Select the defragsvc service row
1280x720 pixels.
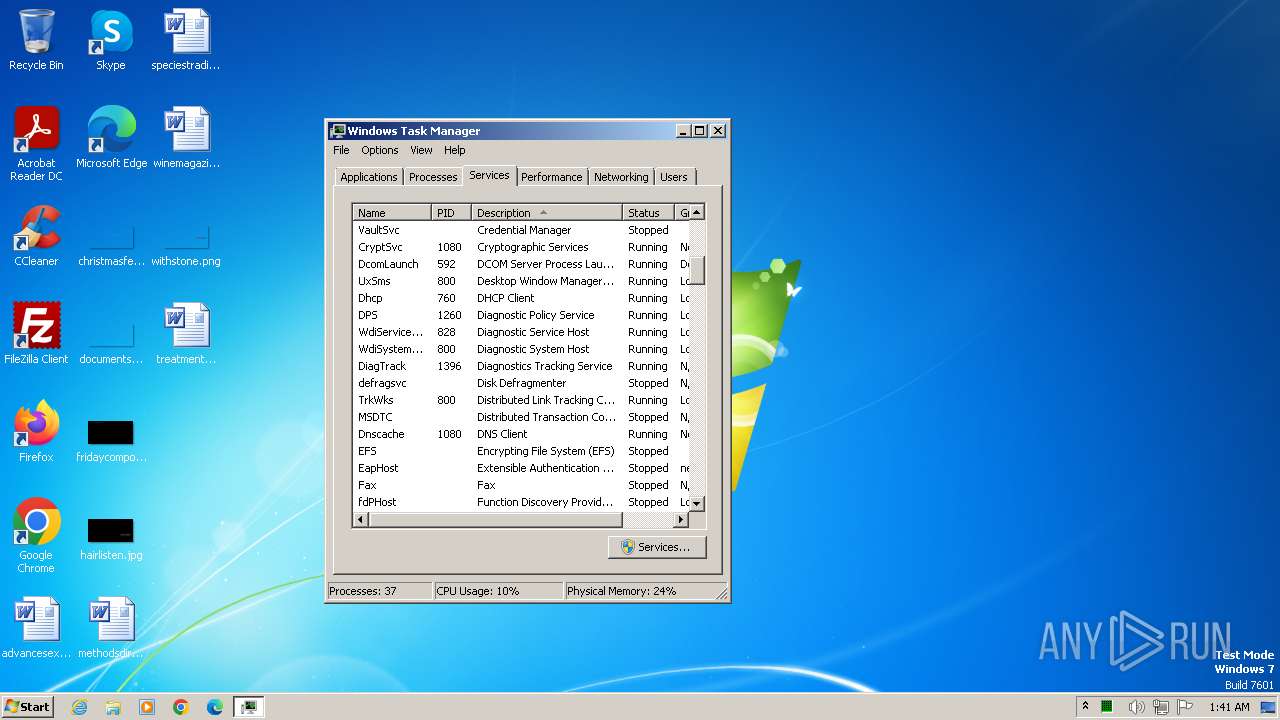coord(521,383)
